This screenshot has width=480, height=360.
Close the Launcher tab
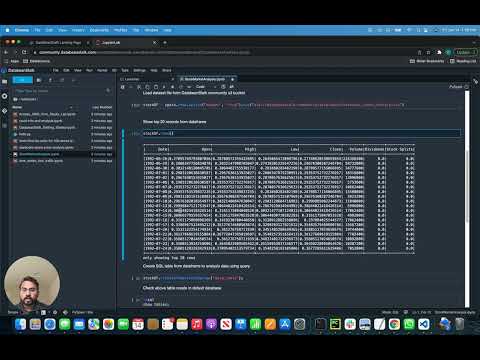tap(173, 79)
